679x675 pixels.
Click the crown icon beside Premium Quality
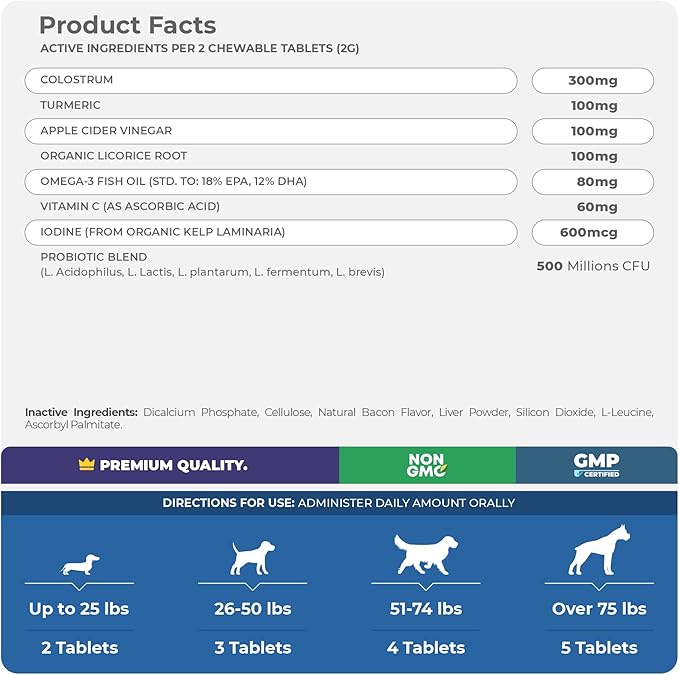(x=87, y=465)
